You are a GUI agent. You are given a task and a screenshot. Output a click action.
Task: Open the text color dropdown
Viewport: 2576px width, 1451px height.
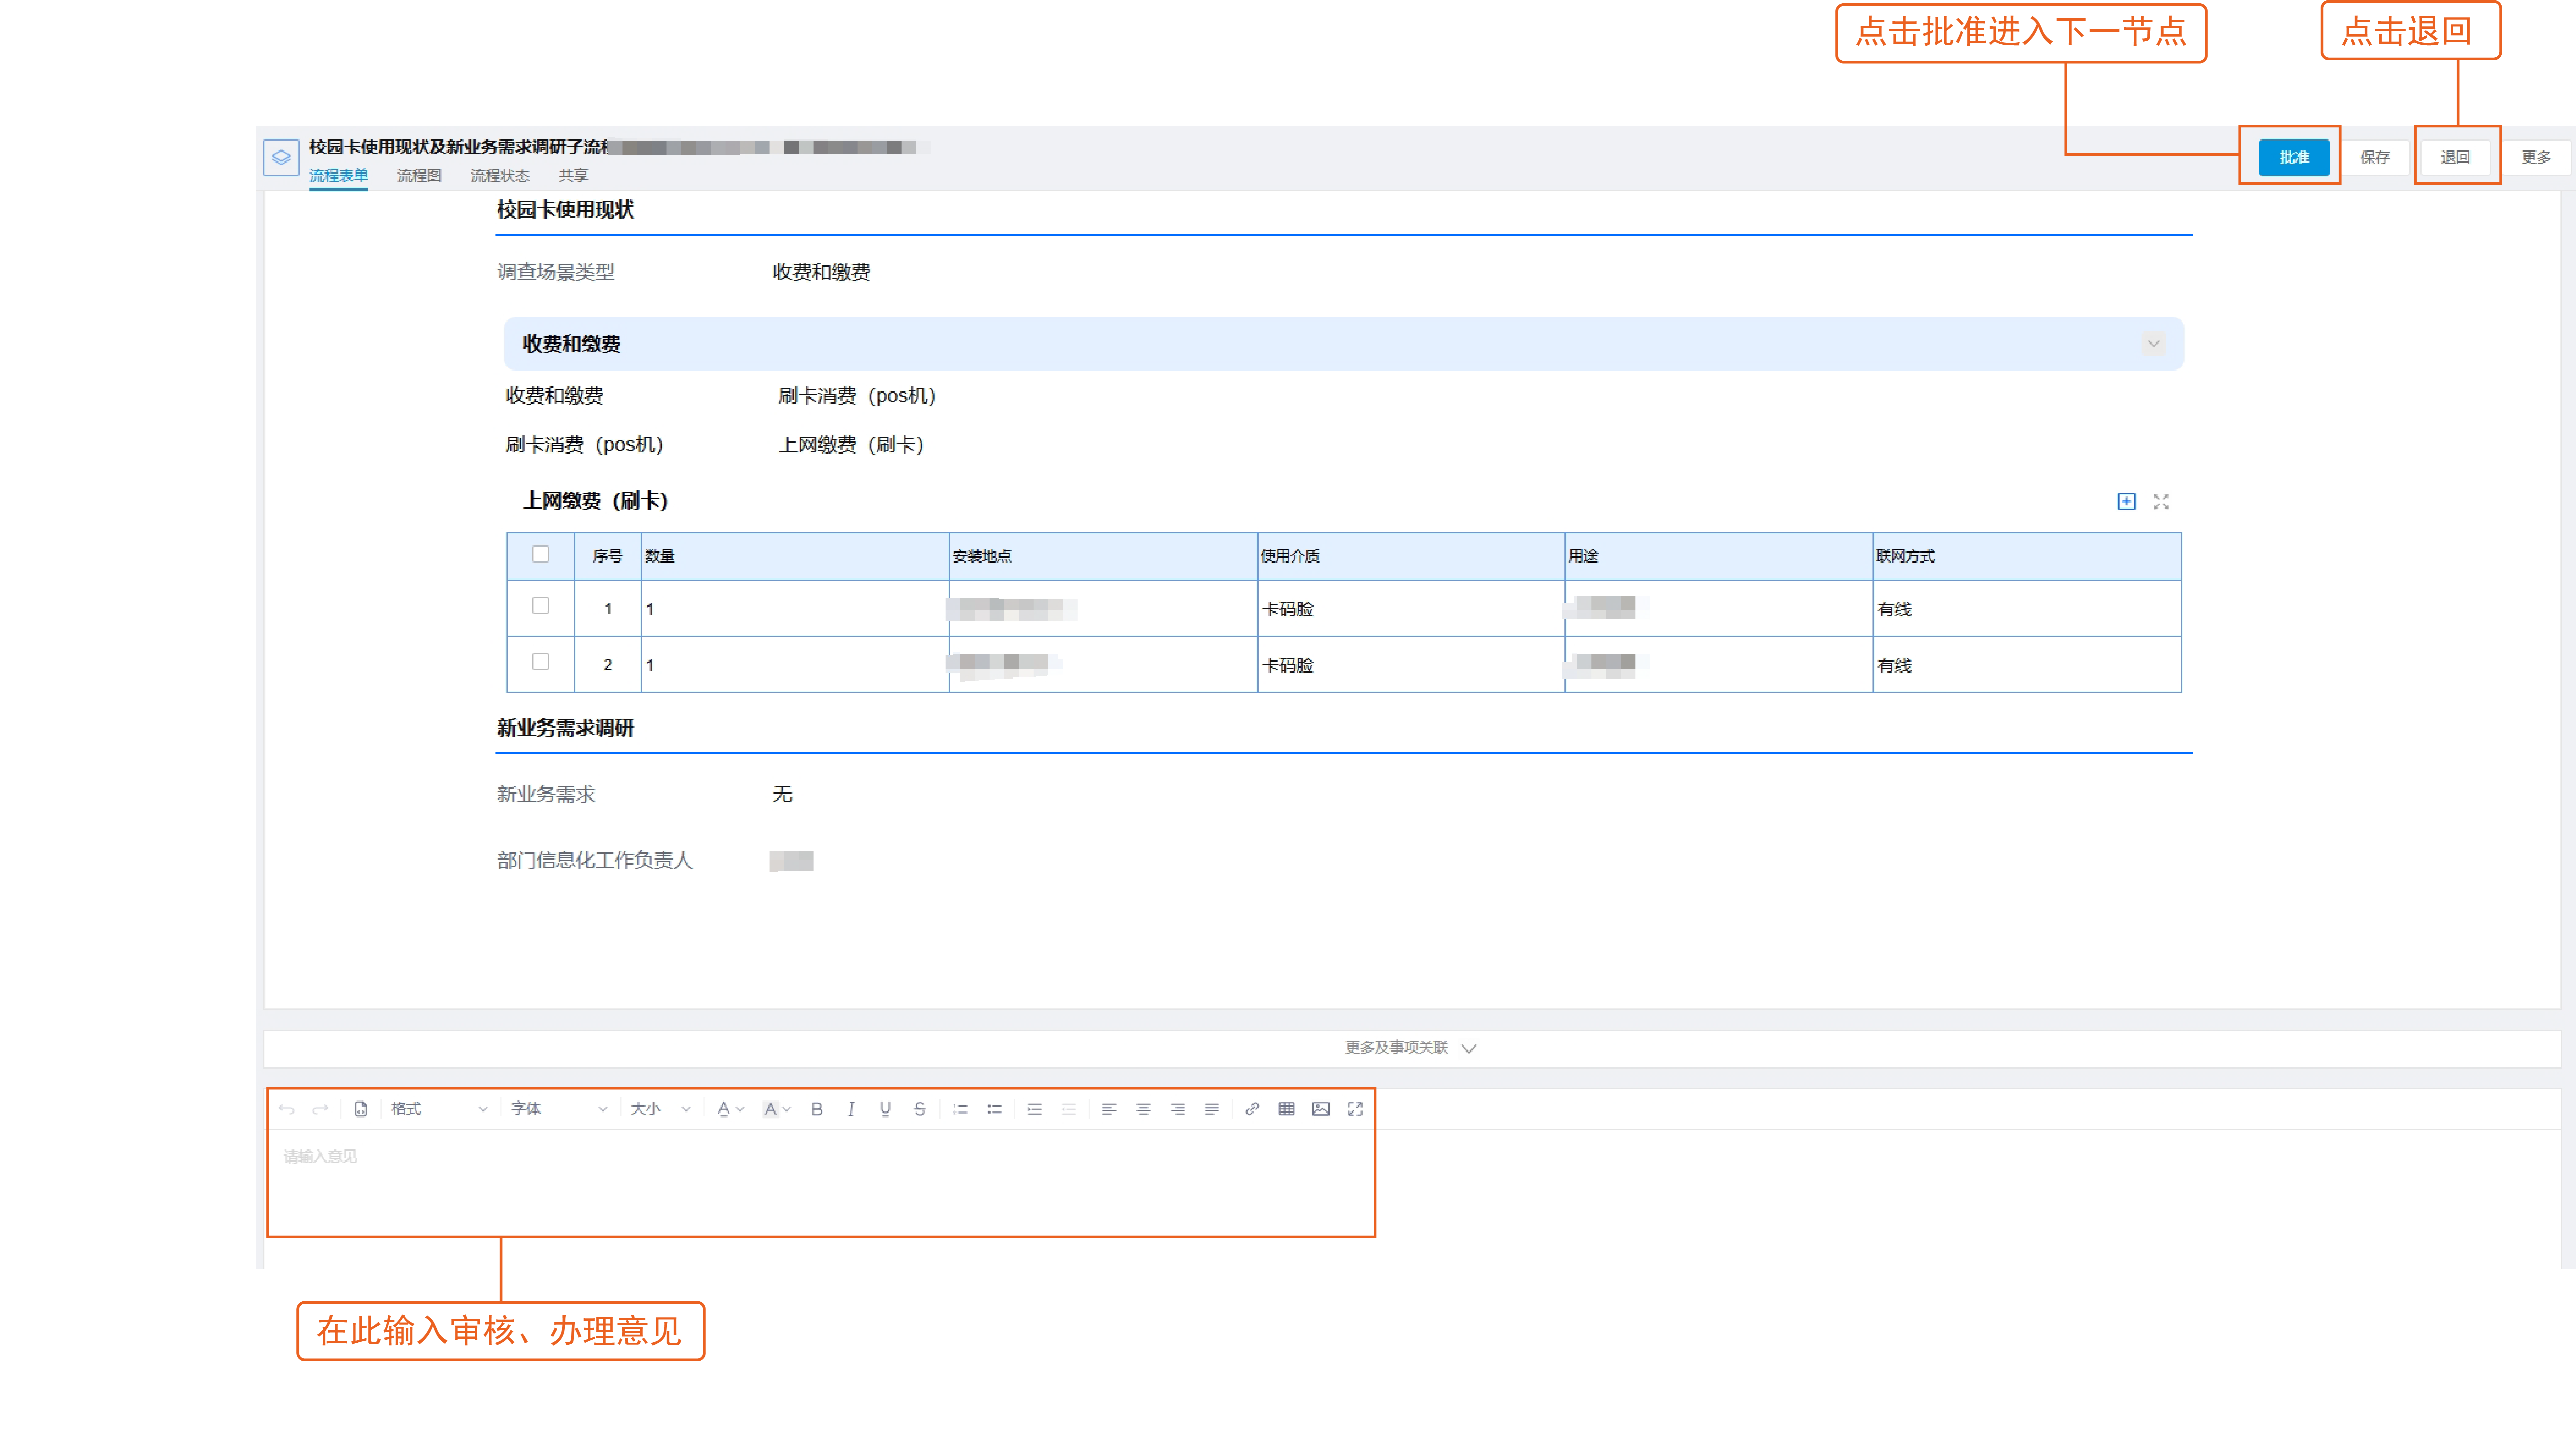tap(731, 1109)
